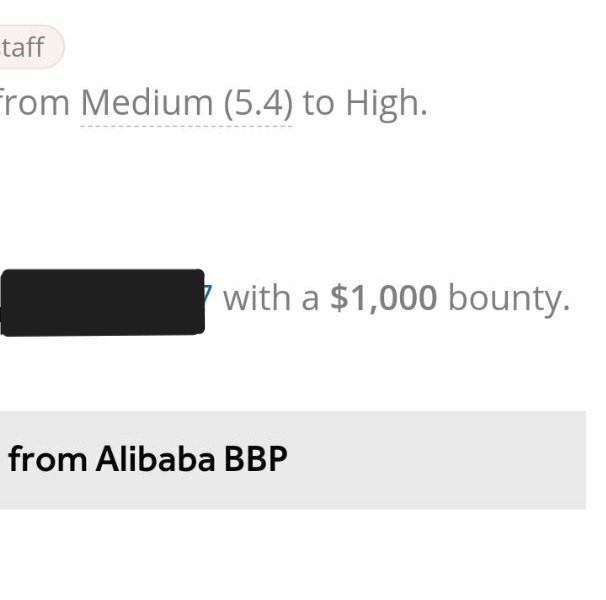Image resolution: width=606 pixels, height=600 pixels.
Task: Click the word 'from' before Medium
Action: pyautogui.click(x=34, y=104)
